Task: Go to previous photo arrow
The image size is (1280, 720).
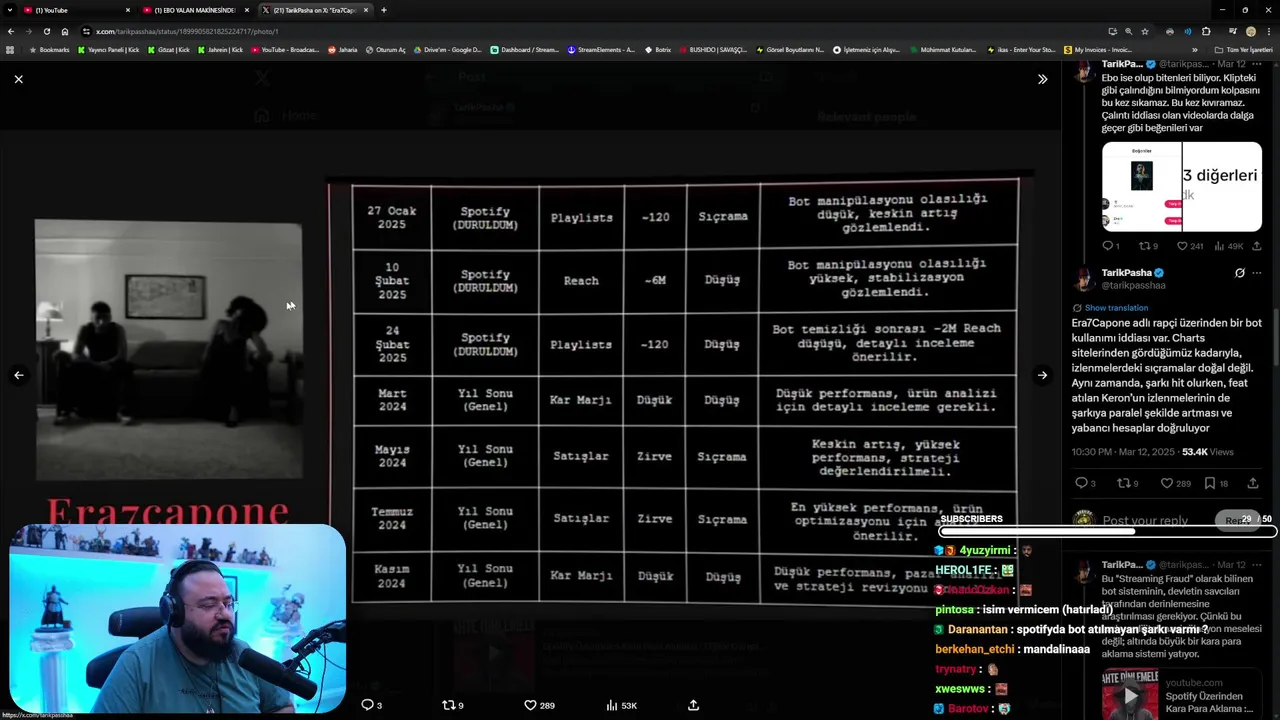Action: point(18,375)
